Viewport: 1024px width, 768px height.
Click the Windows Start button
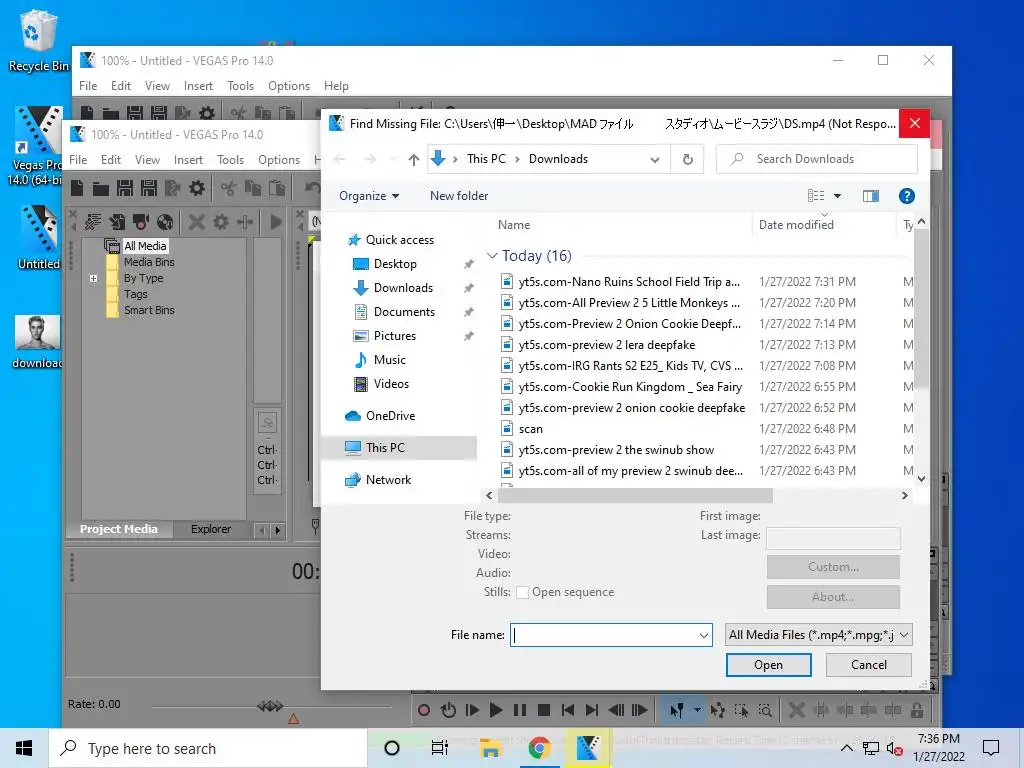pos(24,748)
